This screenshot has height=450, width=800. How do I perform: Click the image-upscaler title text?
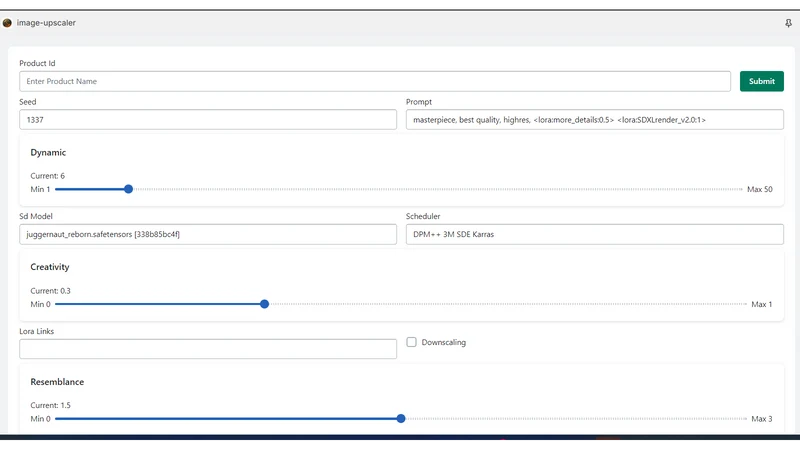(46, 23)
